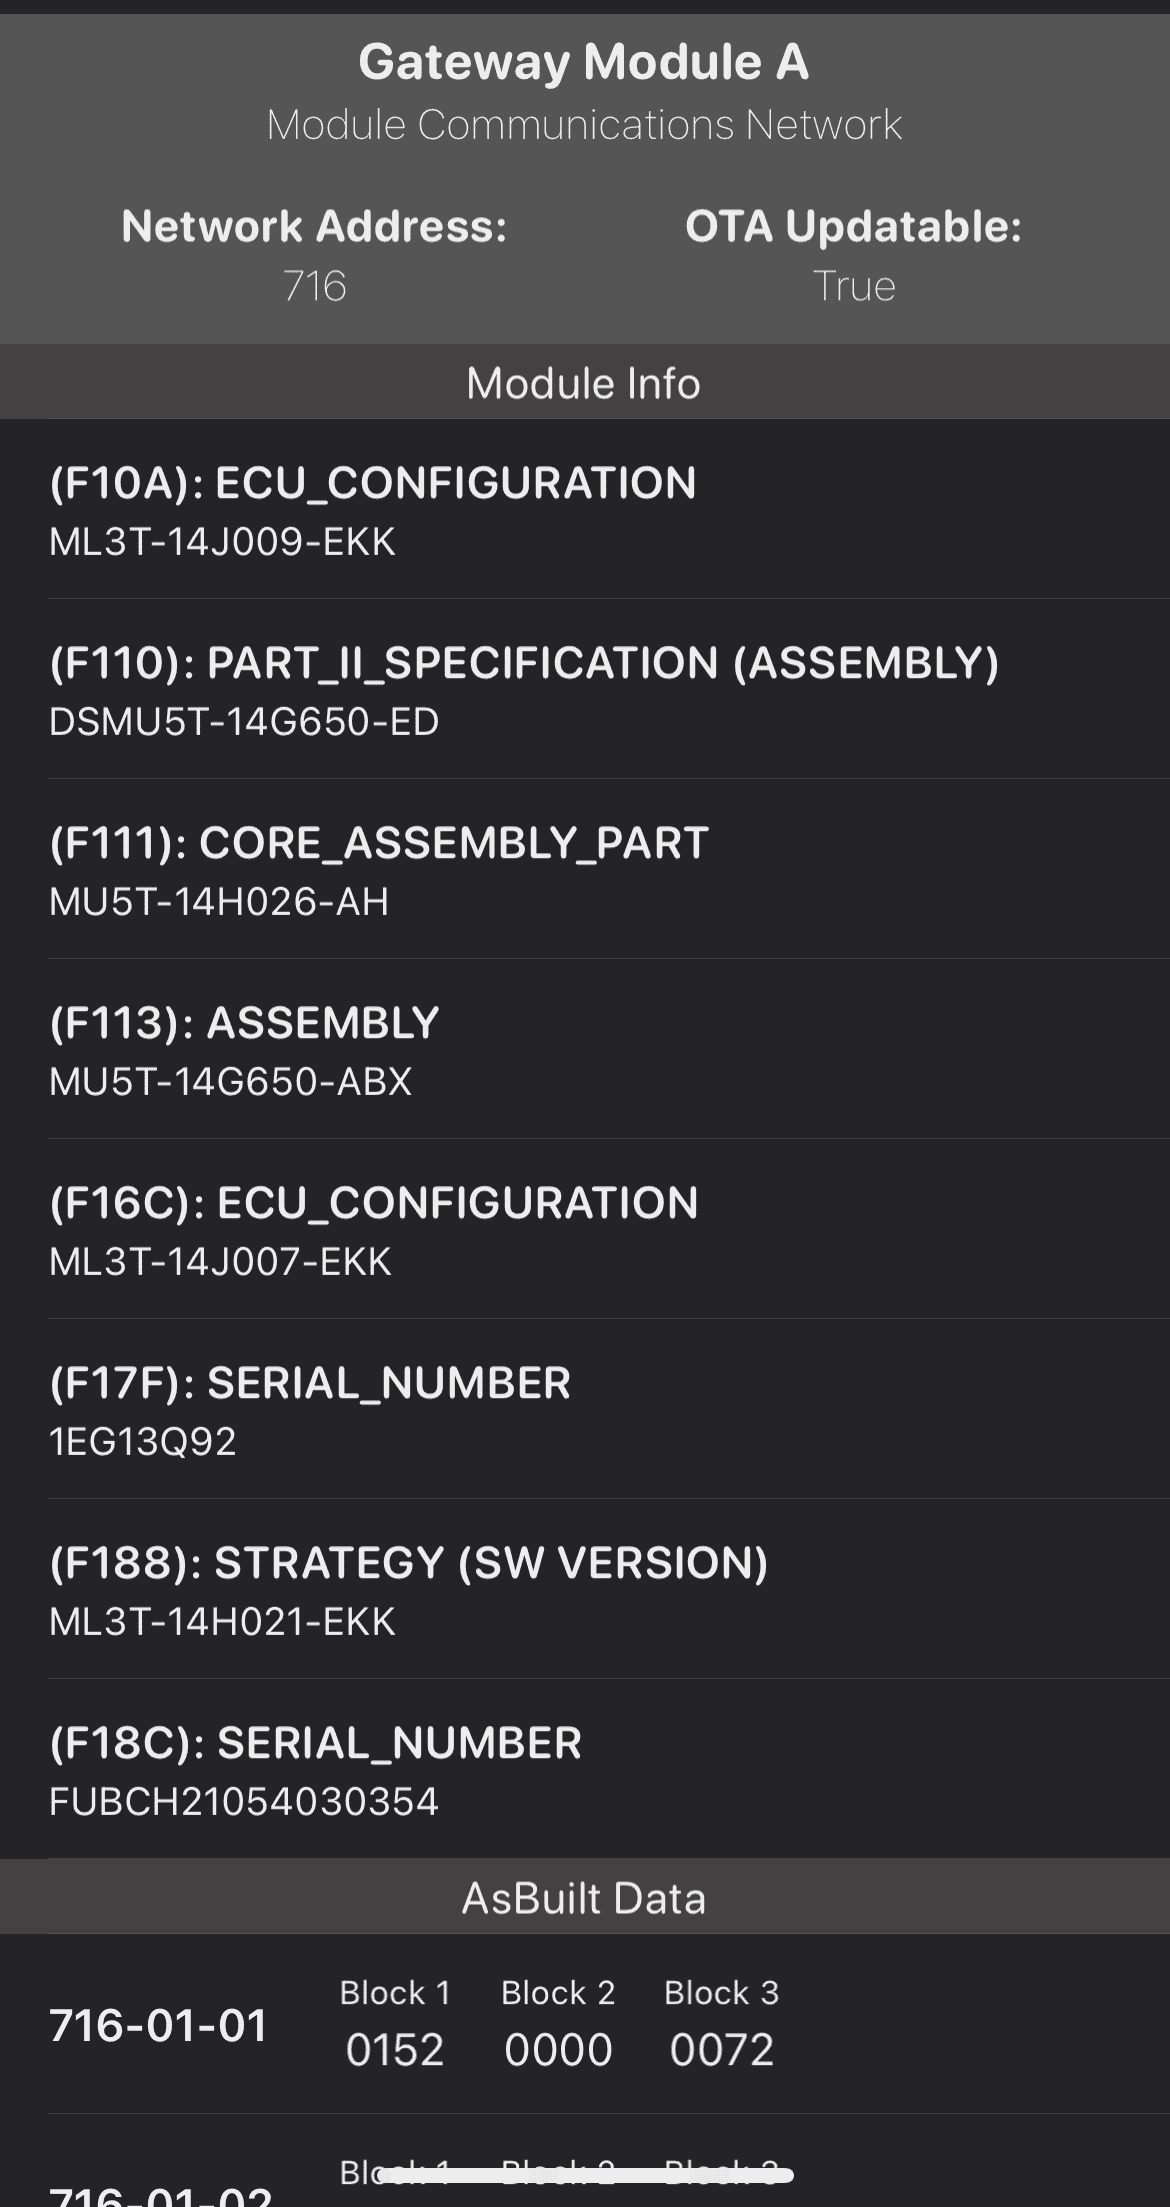Tap the home indicator bar

coord(586,2175)
